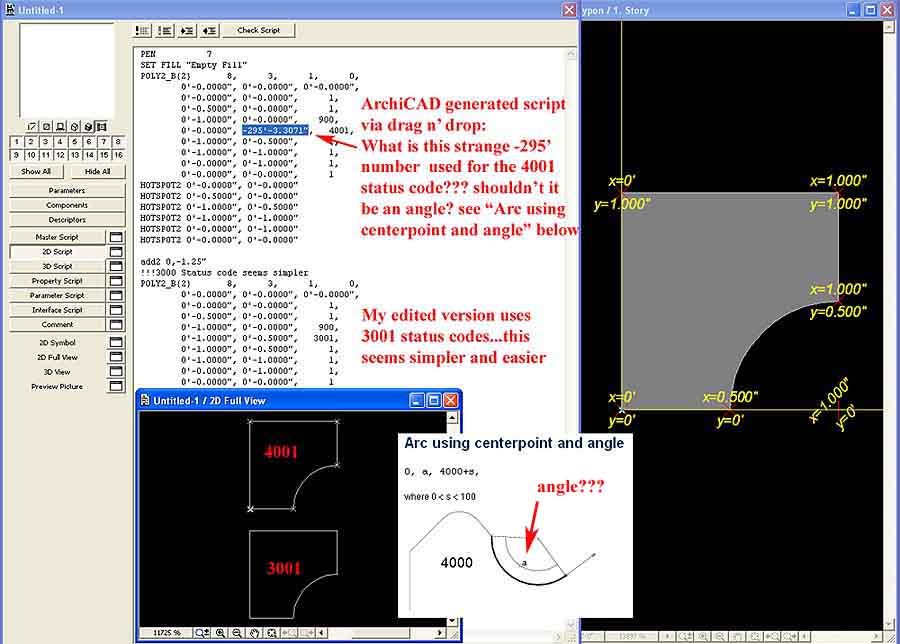Image resolution: width=900 pixels, height=644 pixels.
Task: Select the third preview mode icon under thumbnail
Action: [60, 126]
